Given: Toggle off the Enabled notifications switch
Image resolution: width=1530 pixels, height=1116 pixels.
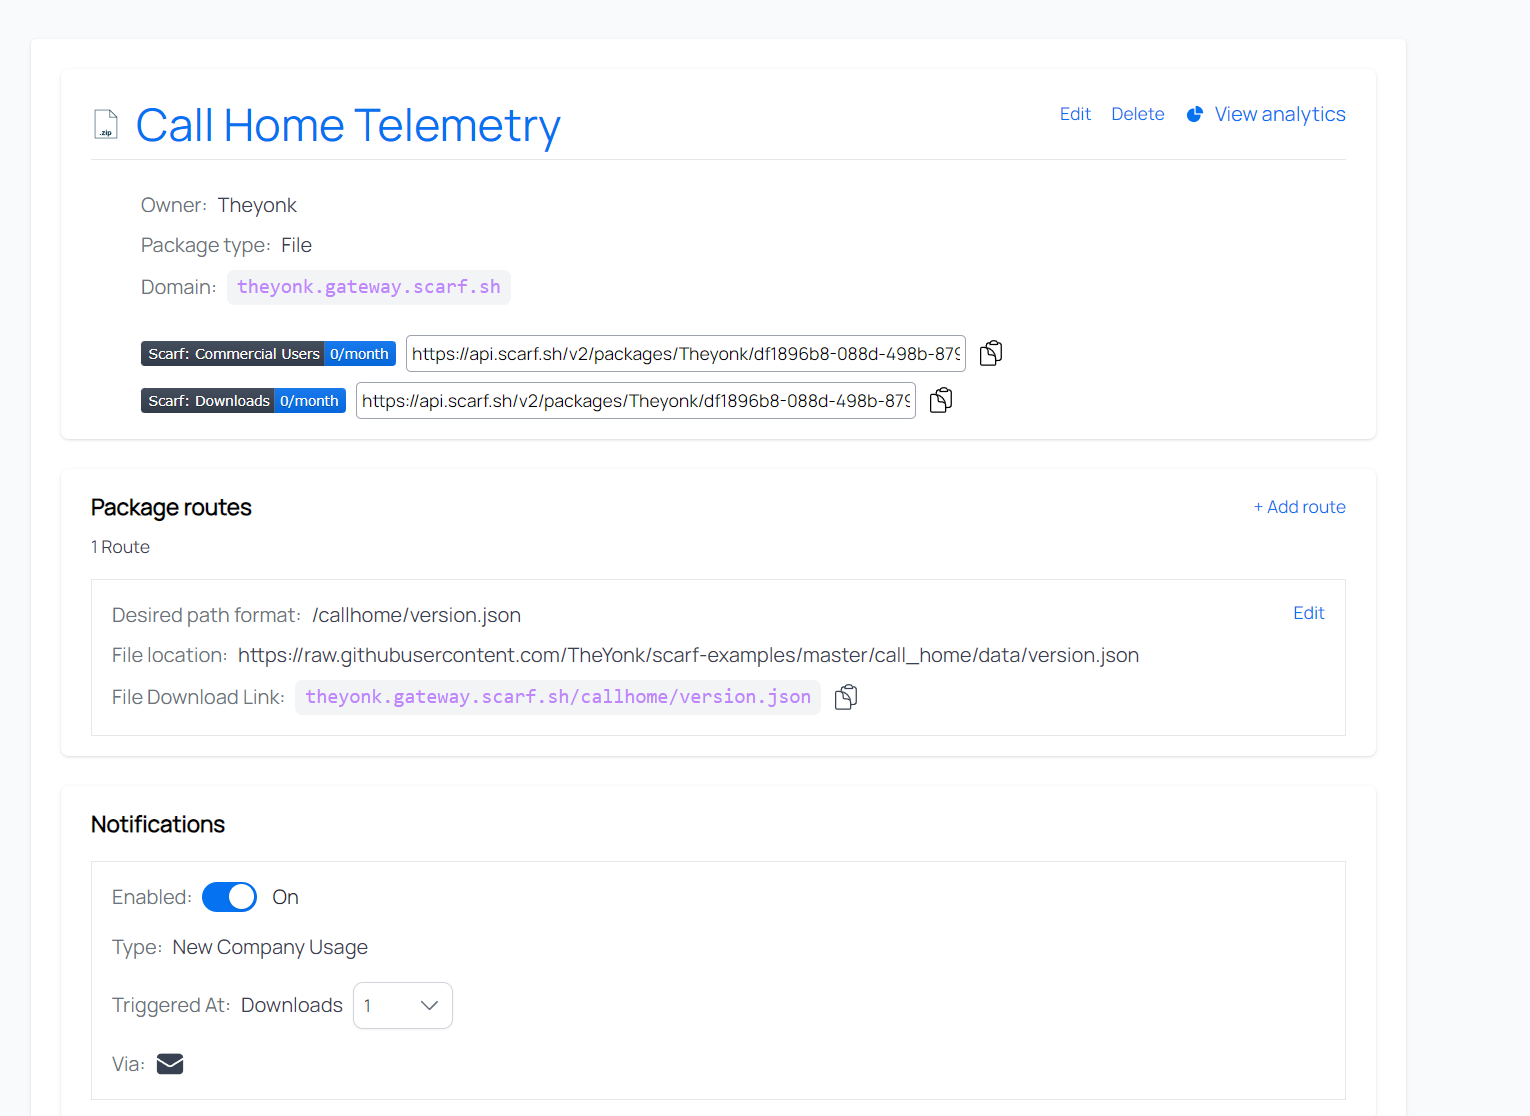Looking at the screenshot, I should 229,897.
